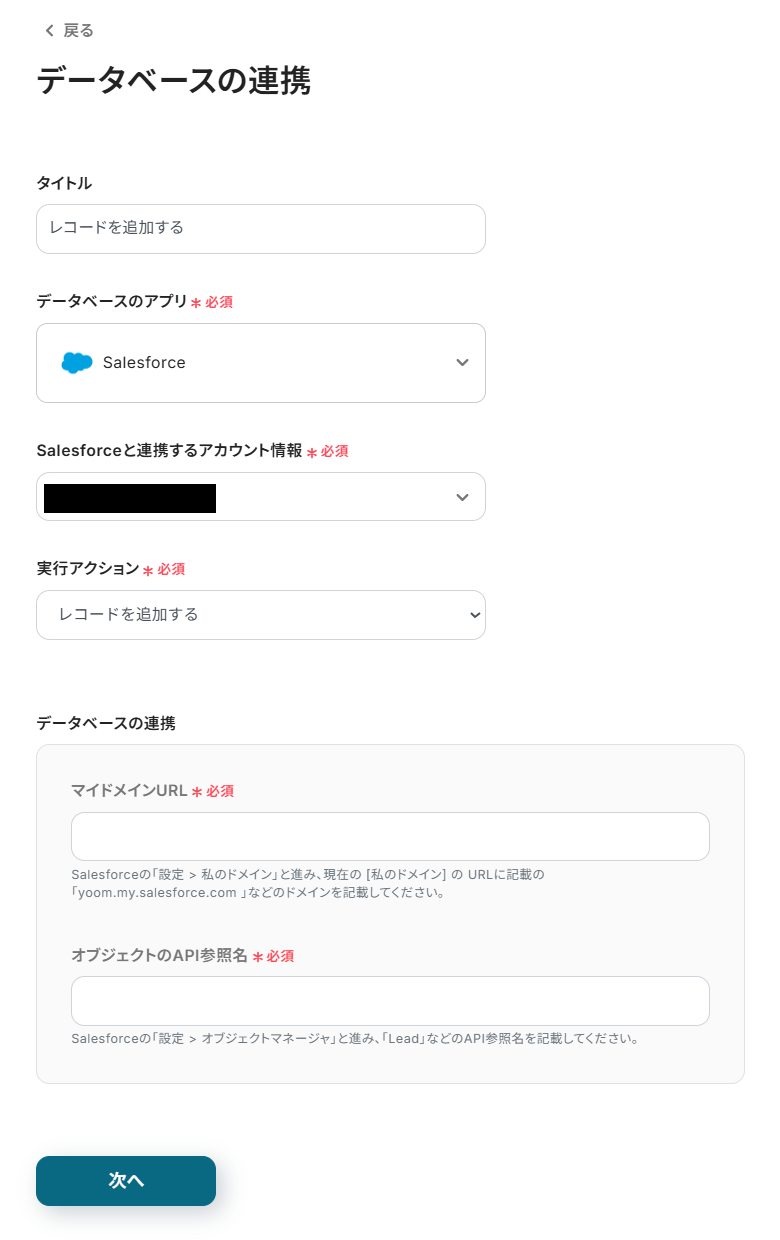This screenshot has width=780, height=1240.
Task: Click the required asterisk beside 実行アクション
Action: coord(148,570)
